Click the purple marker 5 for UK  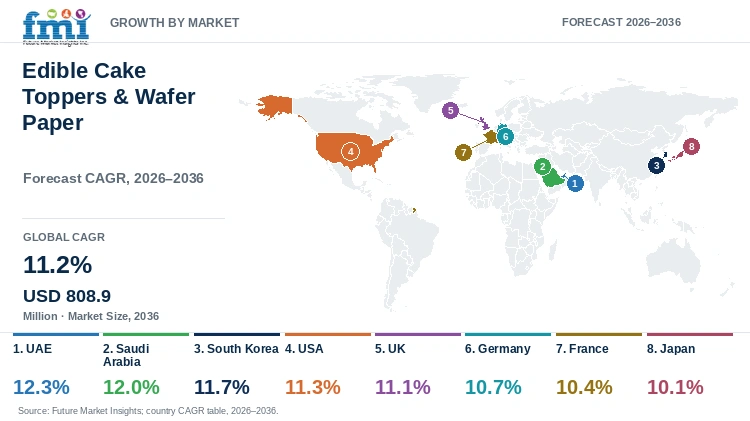click(x=450, y=111)
